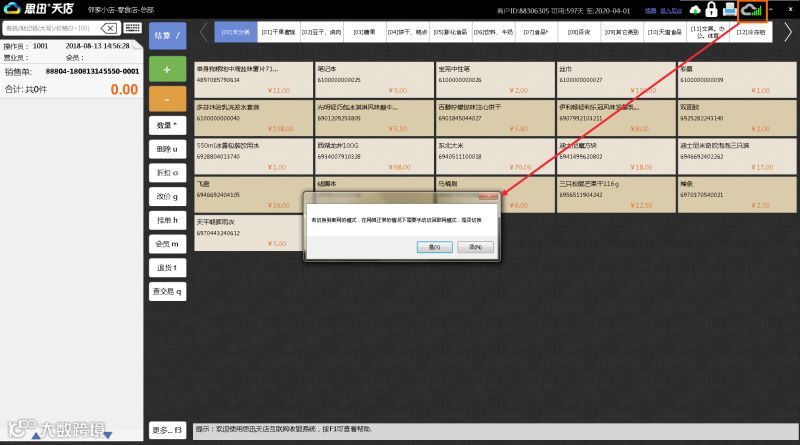
Task: Click the cloud network signal status icon
Action: (x=752, y=10)
